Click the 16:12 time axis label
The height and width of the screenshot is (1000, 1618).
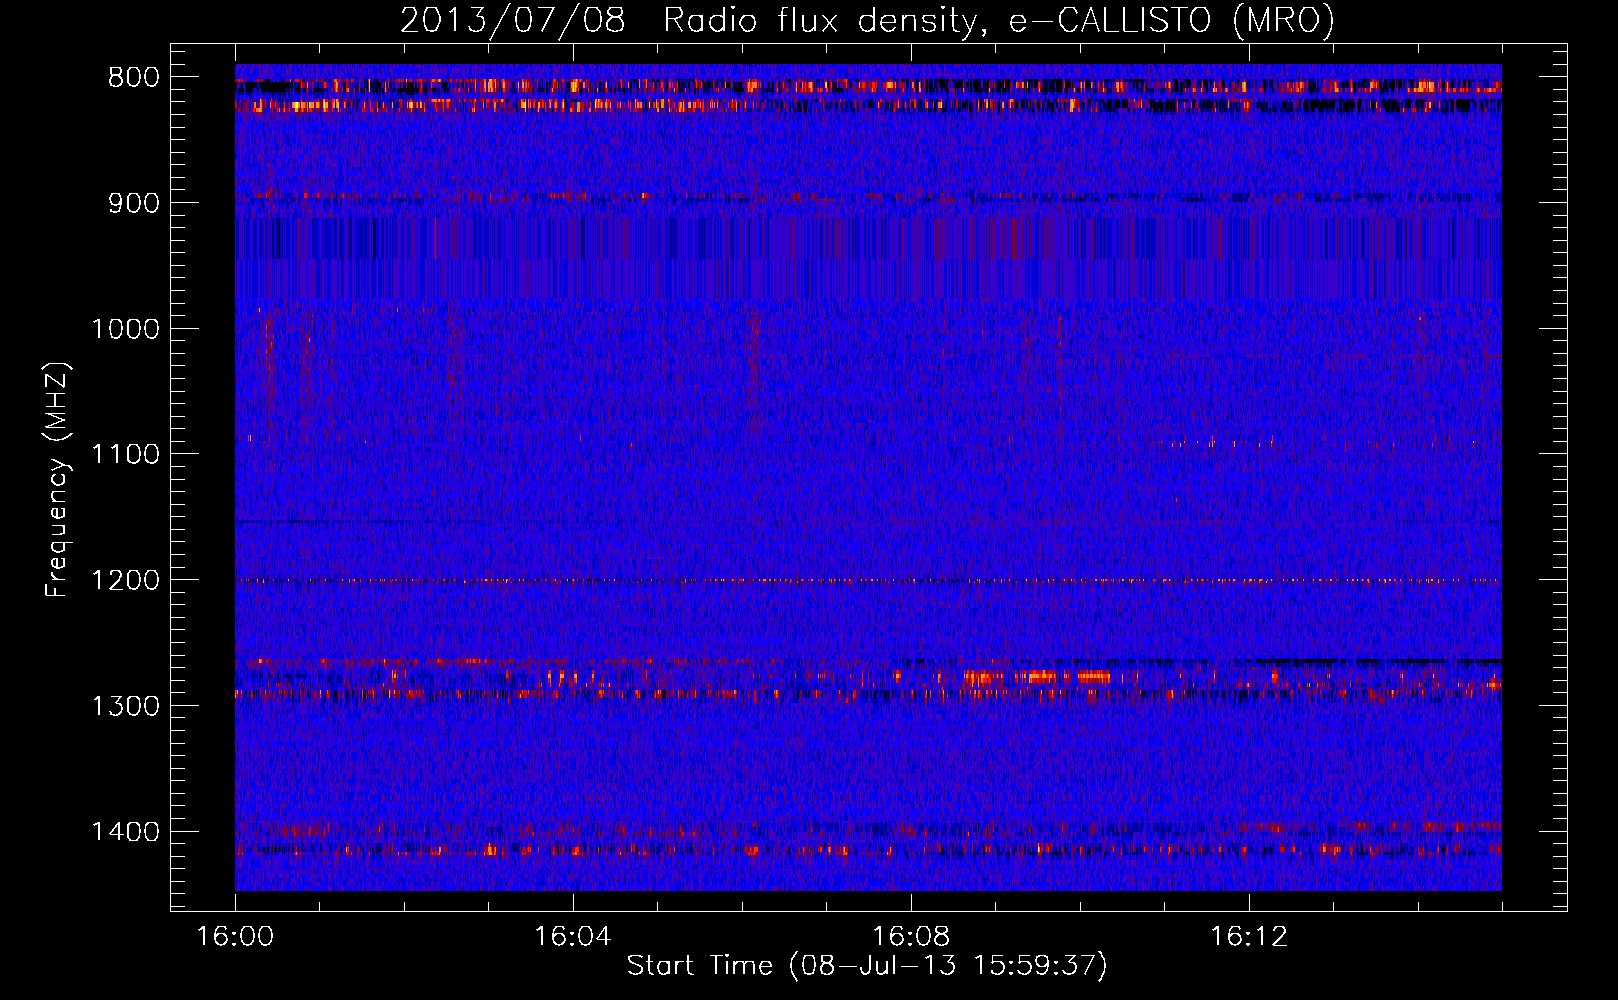coord(1249,937)
